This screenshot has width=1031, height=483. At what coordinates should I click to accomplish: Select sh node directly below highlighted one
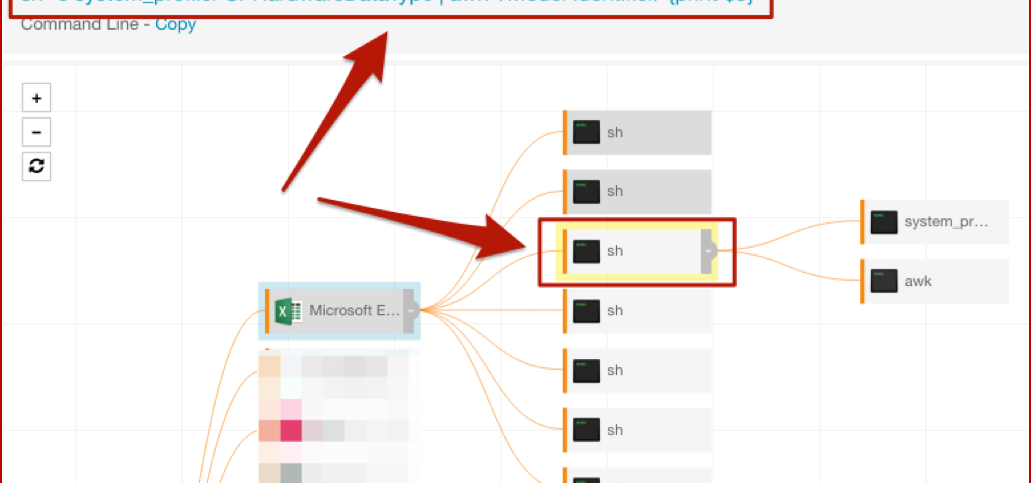click(615, 311)
